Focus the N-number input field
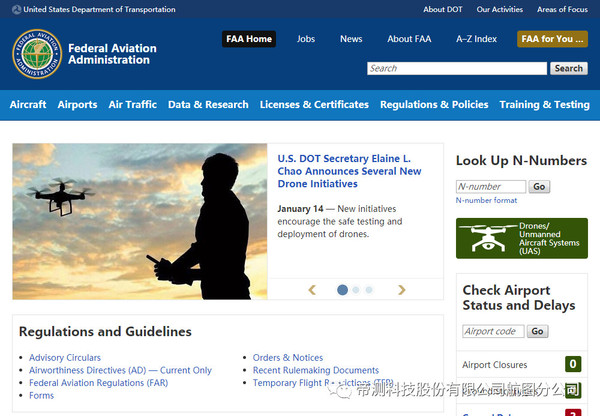Viewport: 600px width, 416px height. [491, 187]
